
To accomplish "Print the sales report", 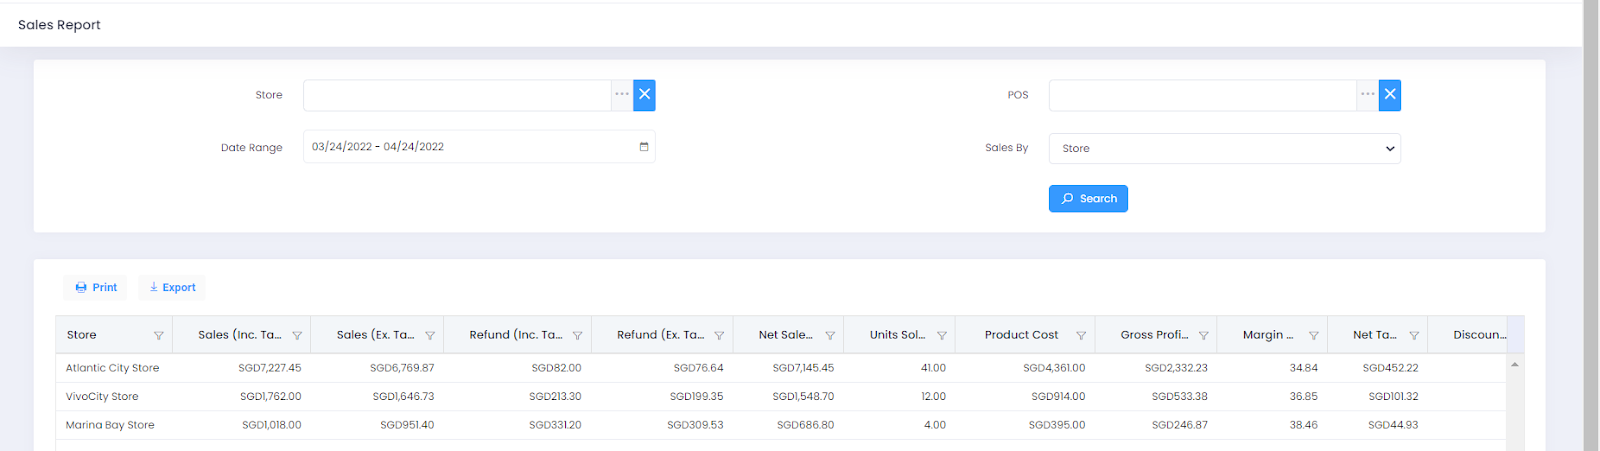I will [x=96, y=288].
